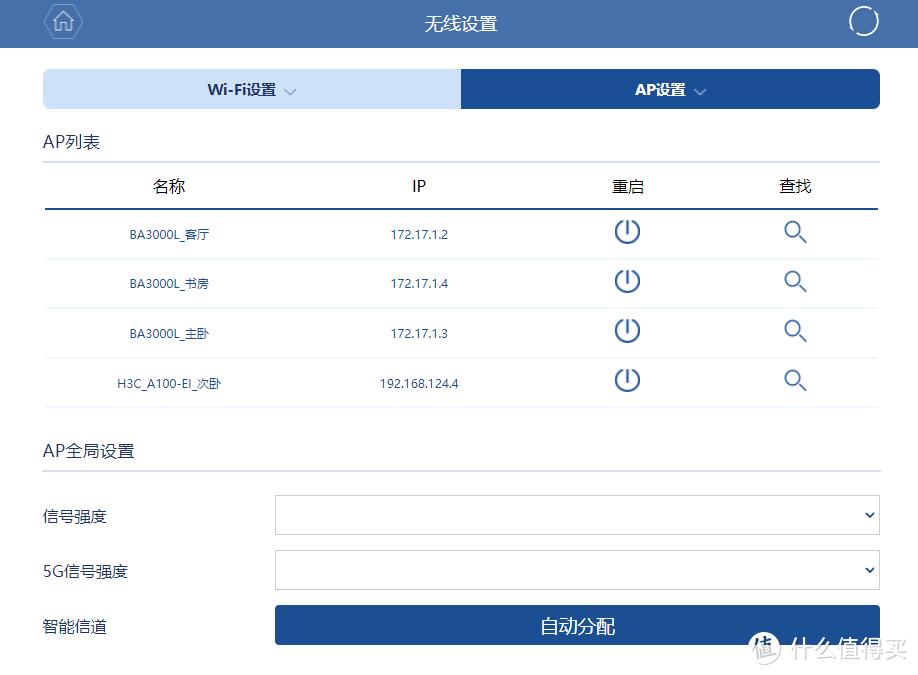918x675 pixels.
Task: Expand the chevron next to Wi-Fi设置
Action: pos(290,90)
